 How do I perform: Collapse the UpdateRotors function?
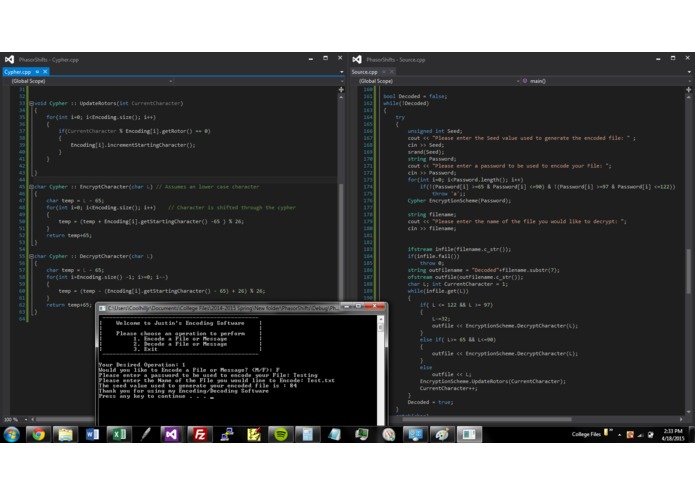pos(31,103)
